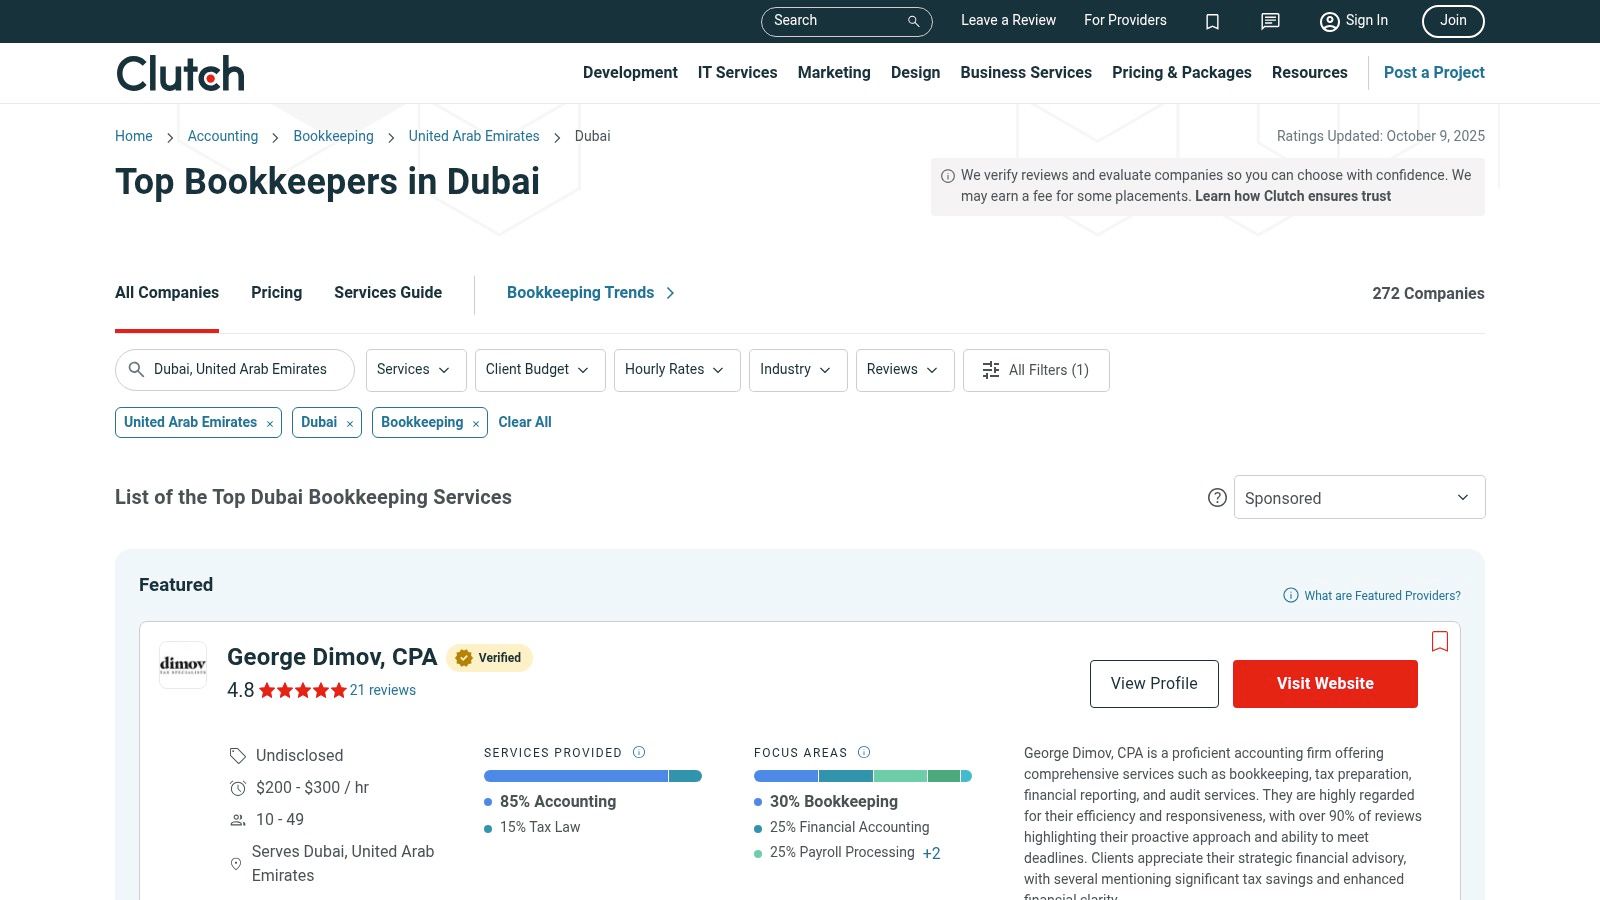The height and width of the screenshot is (900, 1600).
Task: Click the Focus Areas percentage bar
Action: tap(863, 776)
